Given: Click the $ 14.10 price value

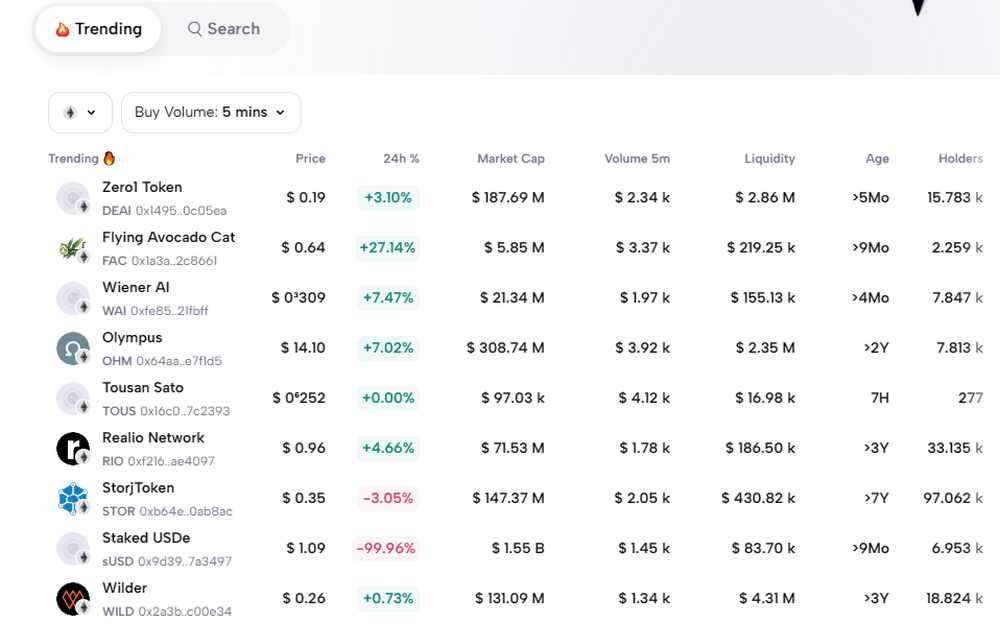Looking at the screenshot, I should click(x=303, y=348).
